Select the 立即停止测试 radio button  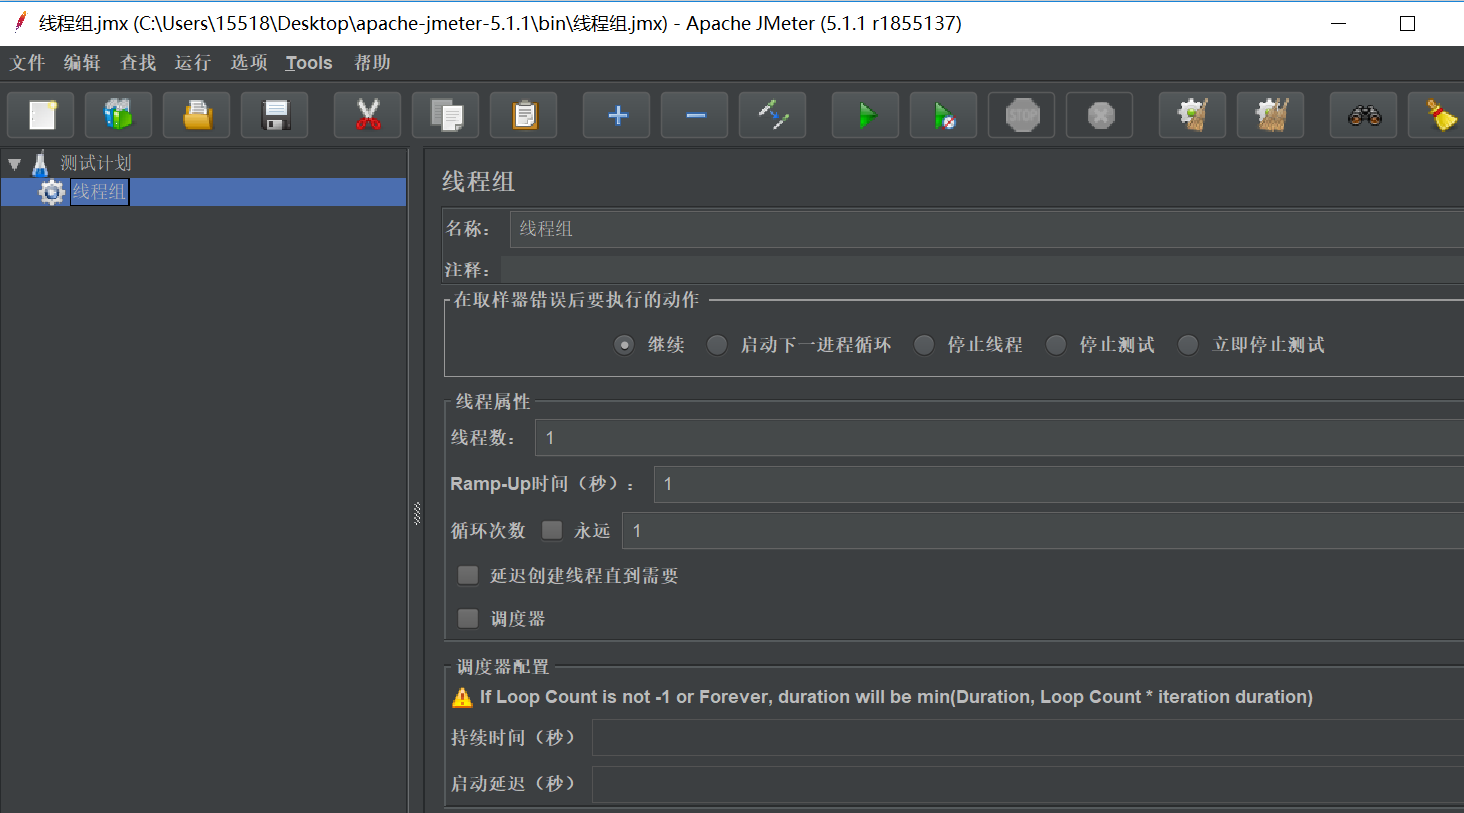point(1188,345)
